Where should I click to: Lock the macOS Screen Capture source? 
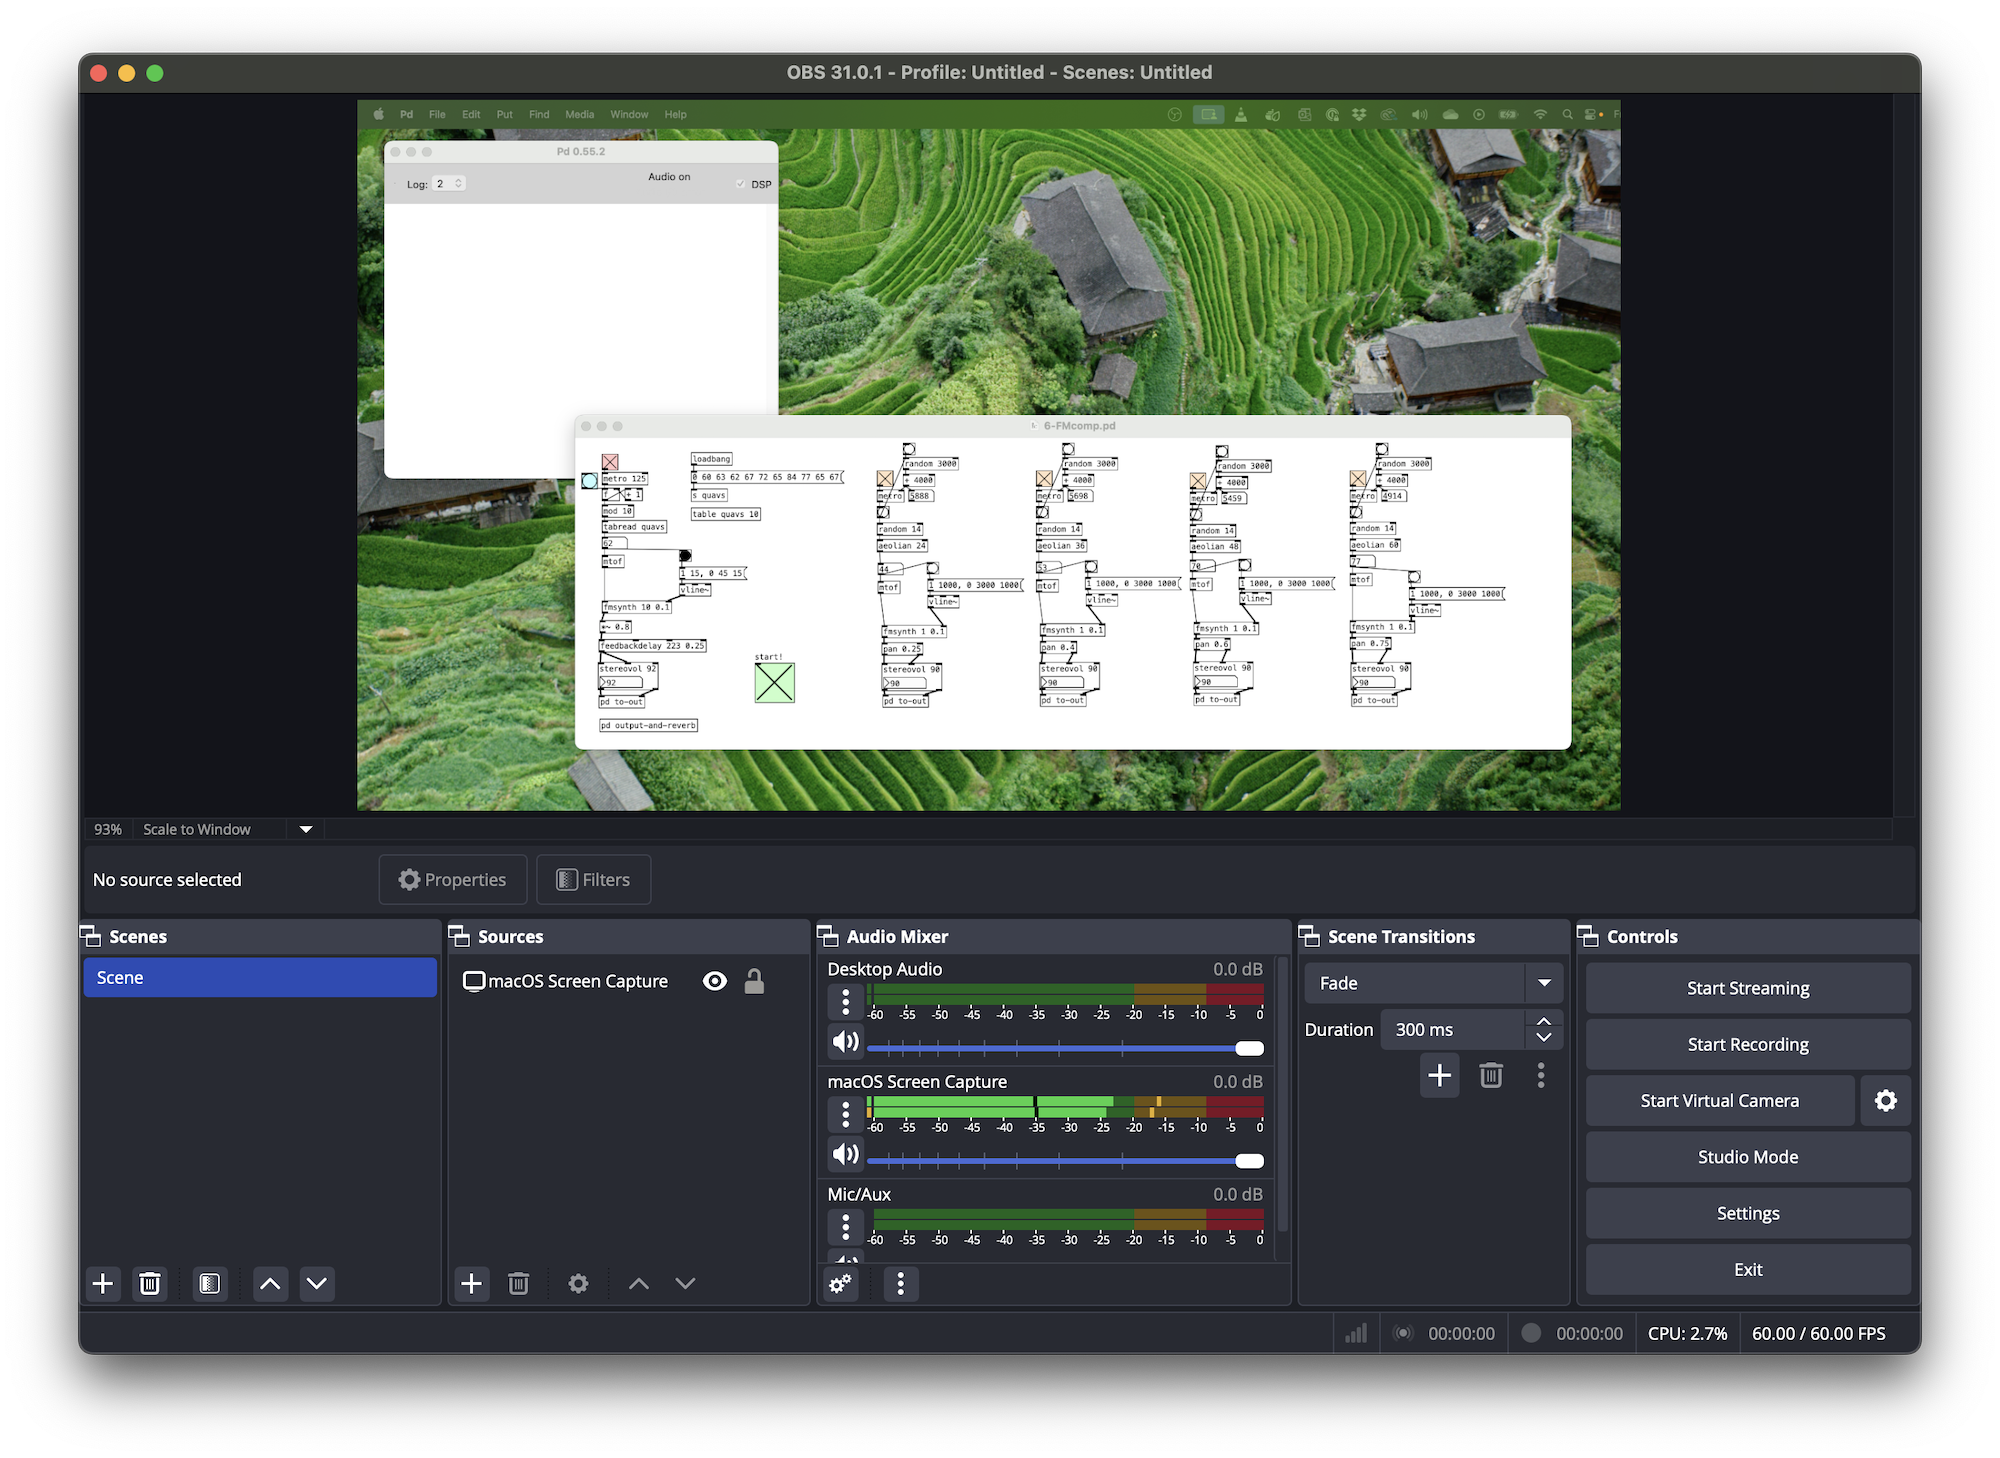(755, 981)
